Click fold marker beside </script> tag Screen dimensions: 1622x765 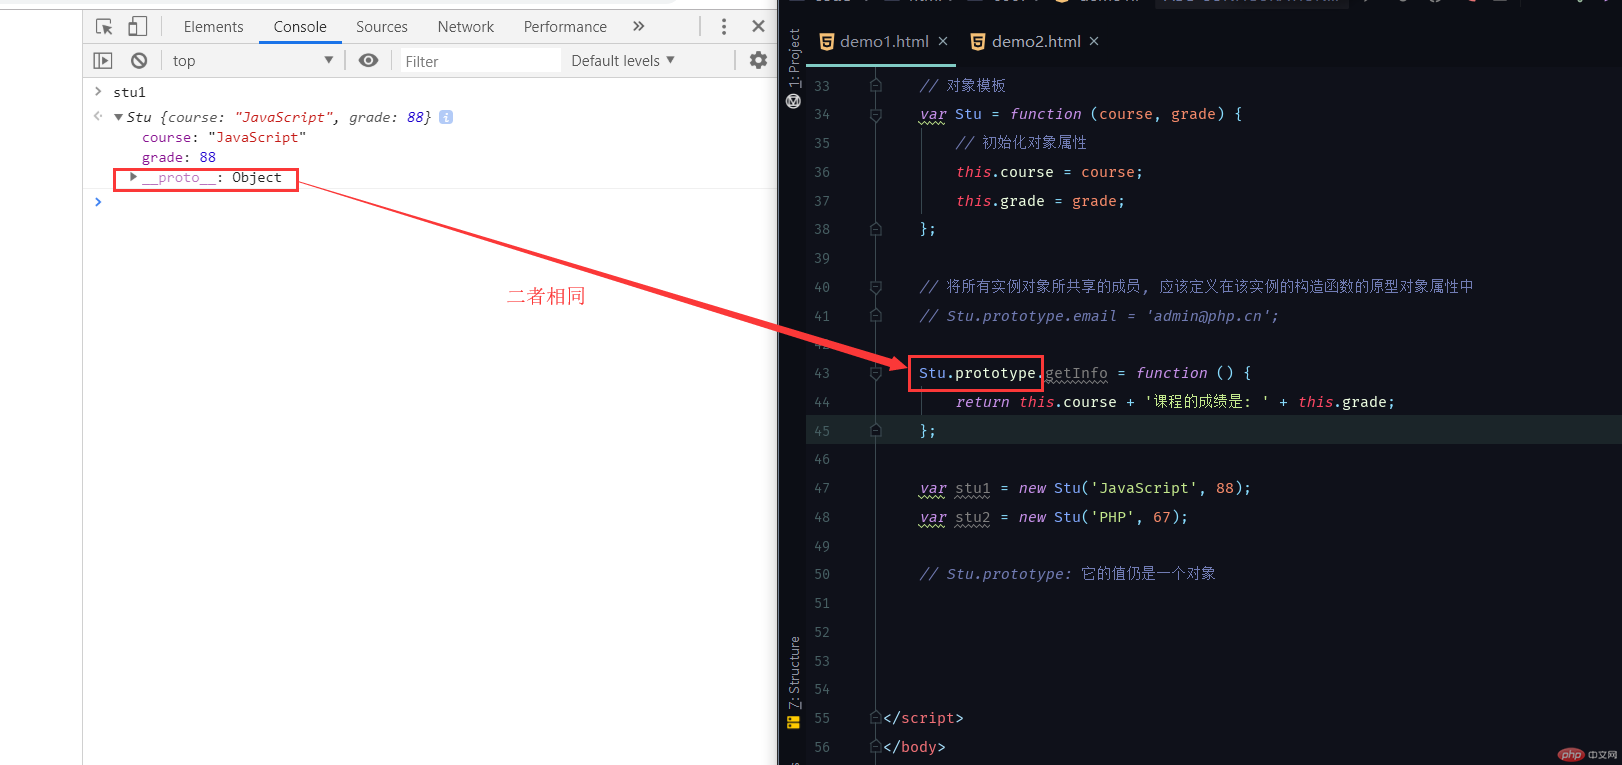[x=876, y=718]
